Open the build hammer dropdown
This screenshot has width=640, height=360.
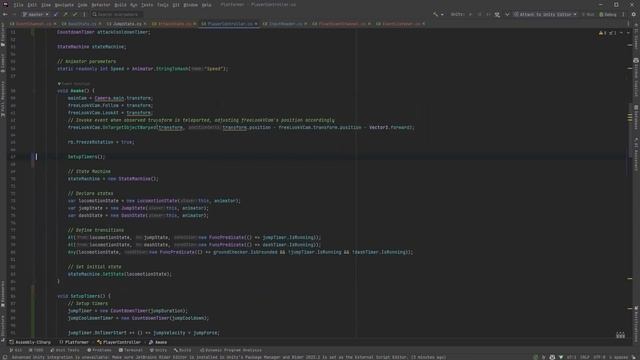click(438, 14)
